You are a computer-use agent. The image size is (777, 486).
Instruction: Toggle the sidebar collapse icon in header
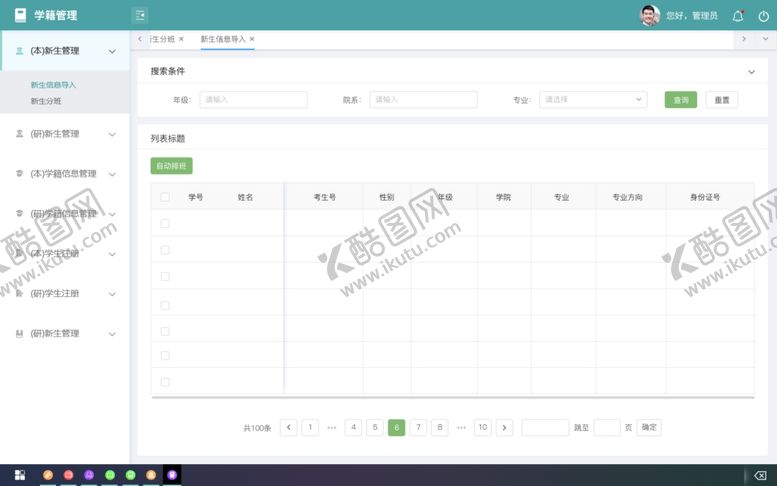140,15
